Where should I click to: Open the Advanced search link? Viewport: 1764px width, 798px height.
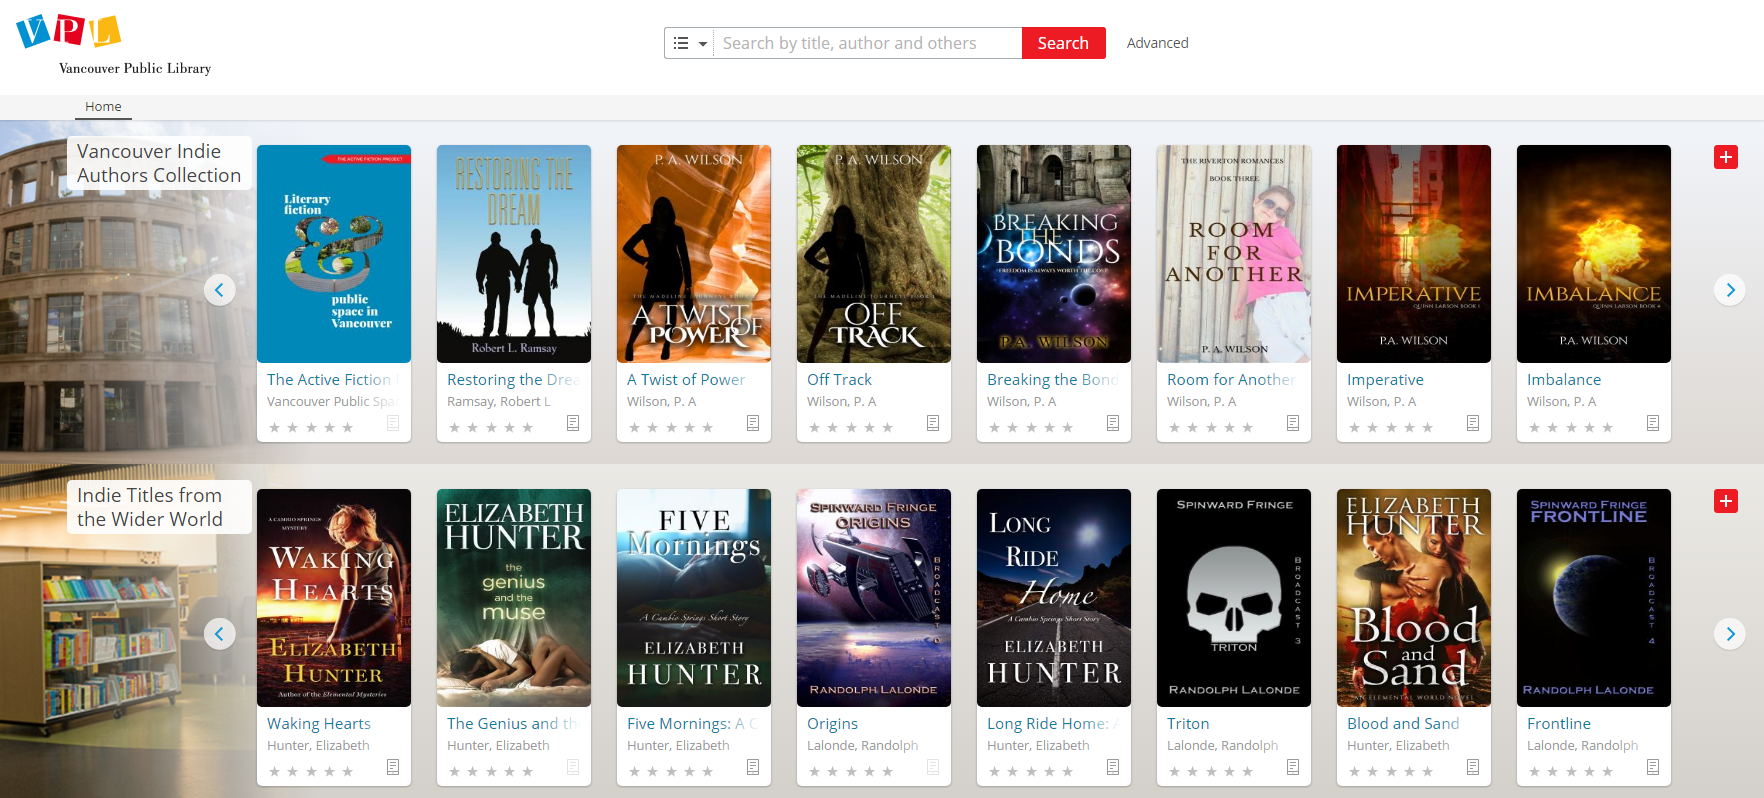coord(1157,43)
